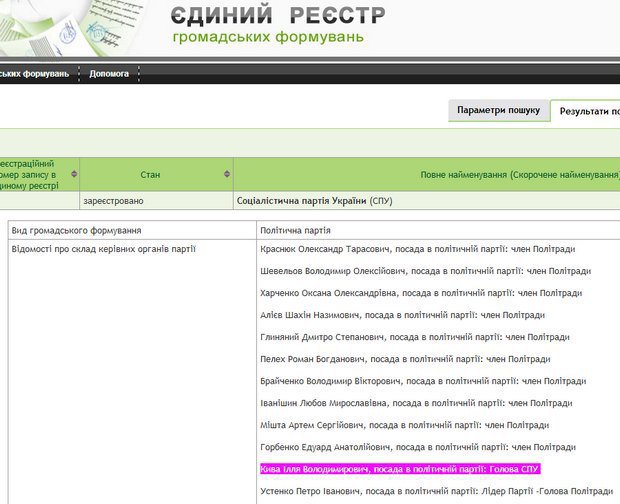Select the Соціалістична партія України result row

point(302,200)
